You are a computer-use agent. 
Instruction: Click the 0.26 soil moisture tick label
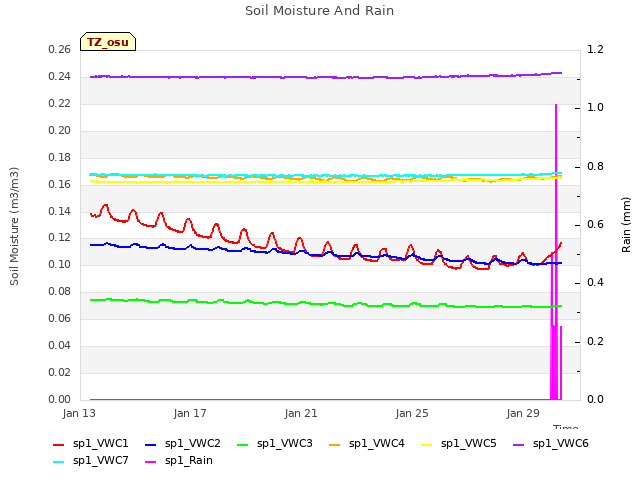60,49
